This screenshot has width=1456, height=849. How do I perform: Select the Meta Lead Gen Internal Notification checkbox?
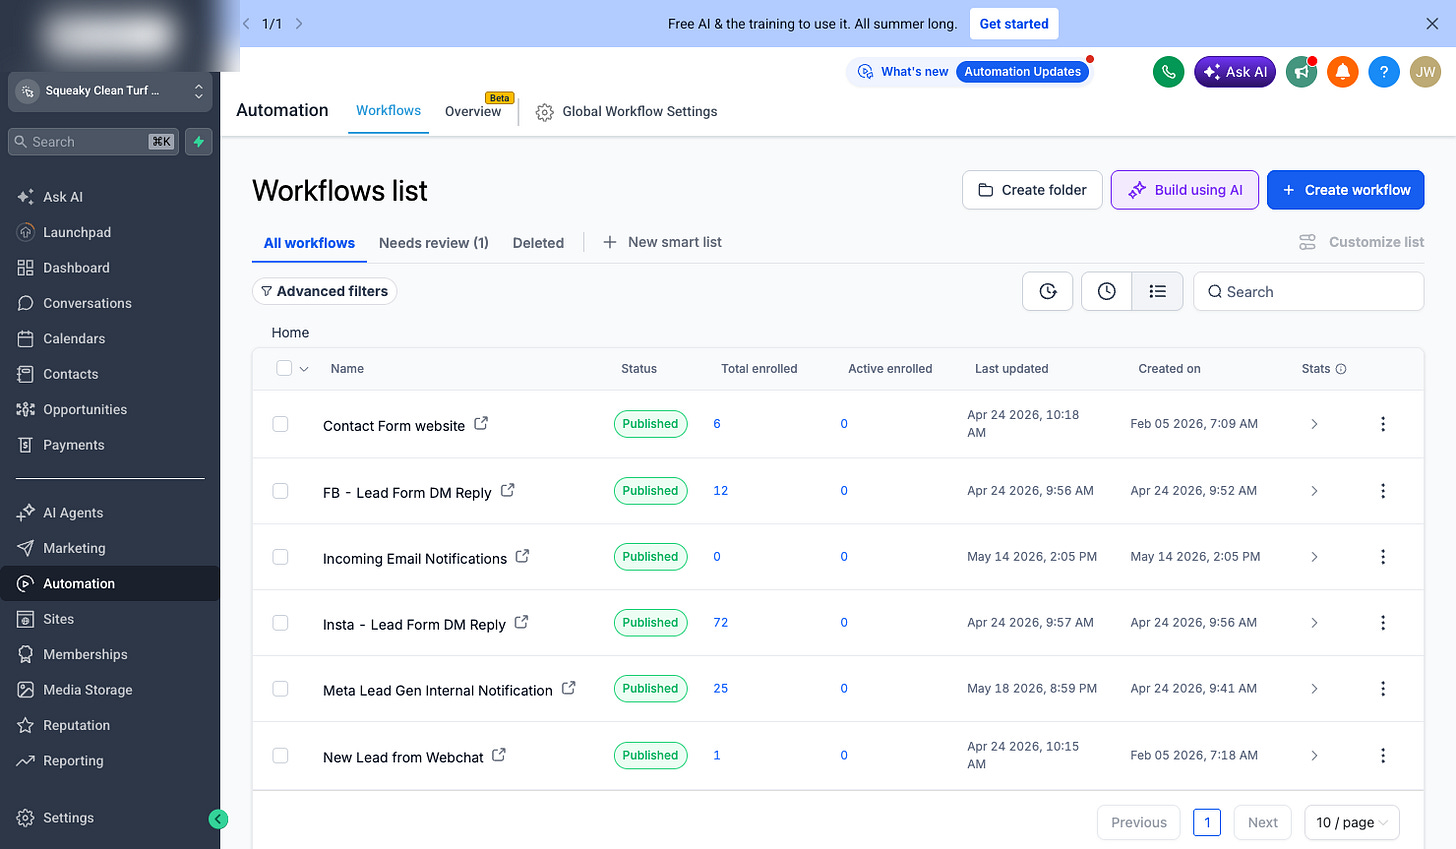click(280, 689)
